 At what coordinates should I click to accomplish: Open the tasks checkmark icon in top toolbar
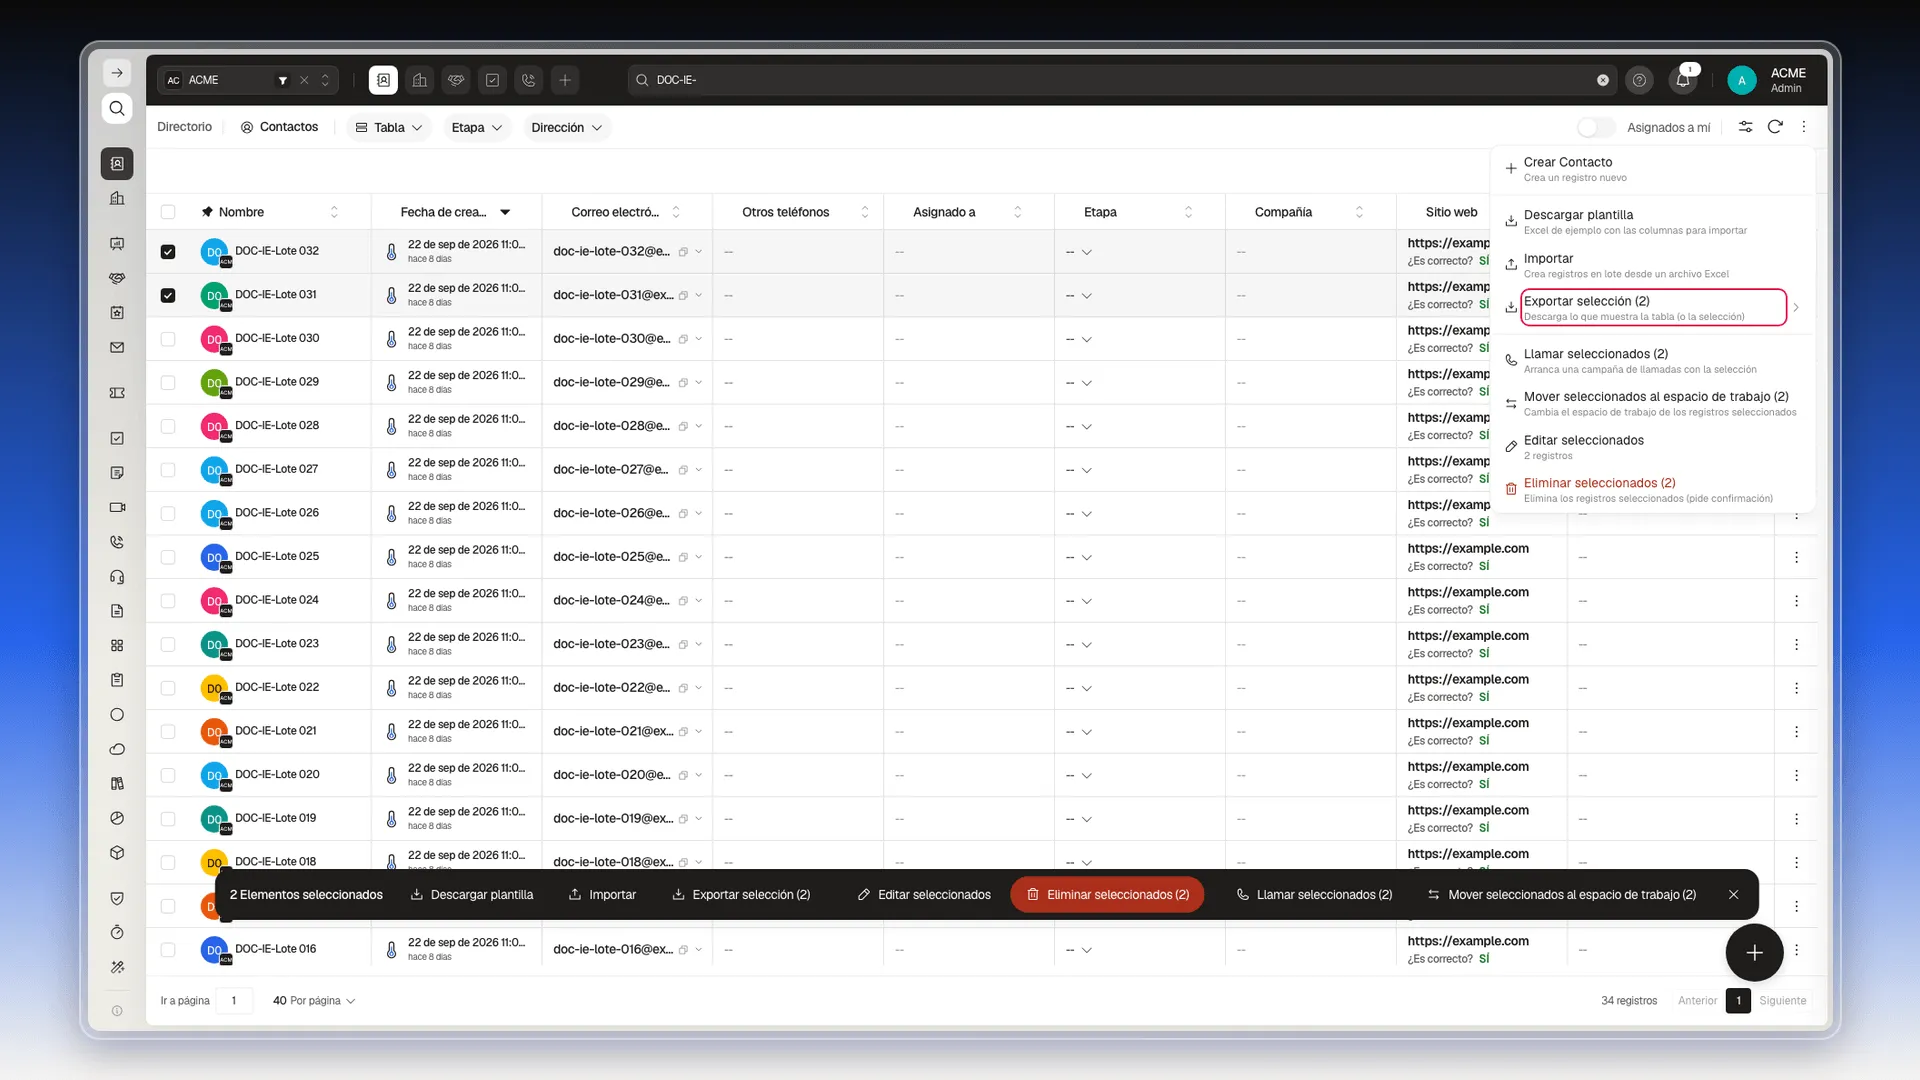pos(492,80)
